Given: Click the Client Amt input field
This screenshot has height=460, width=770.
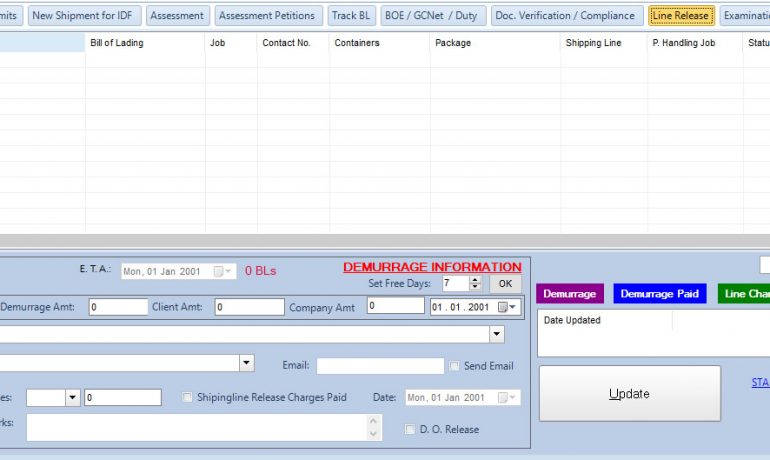Looking at the screenshot, I should click(x=249, y=307).
